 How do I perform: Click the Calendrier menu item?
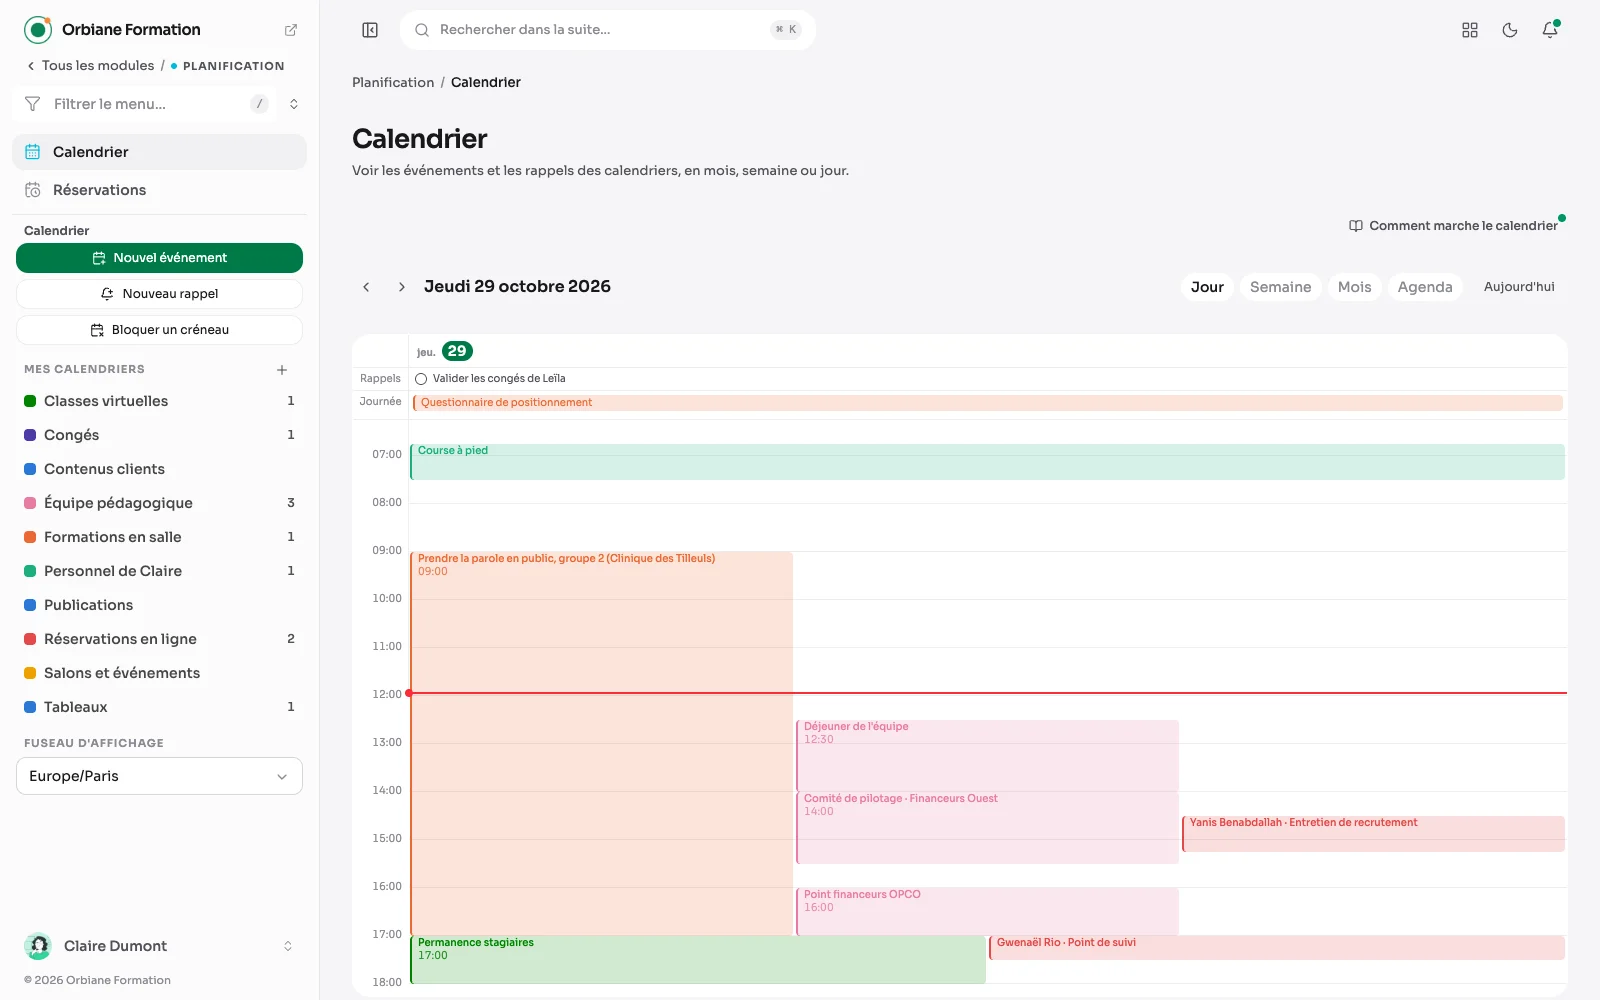(159, 152)
